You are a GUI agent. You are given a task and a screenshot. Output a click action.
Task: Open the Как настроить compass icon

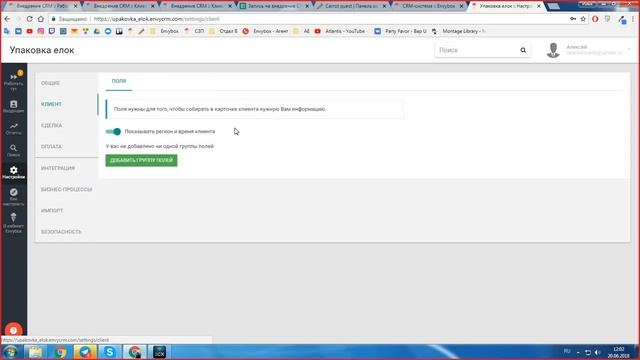point(13,197)
